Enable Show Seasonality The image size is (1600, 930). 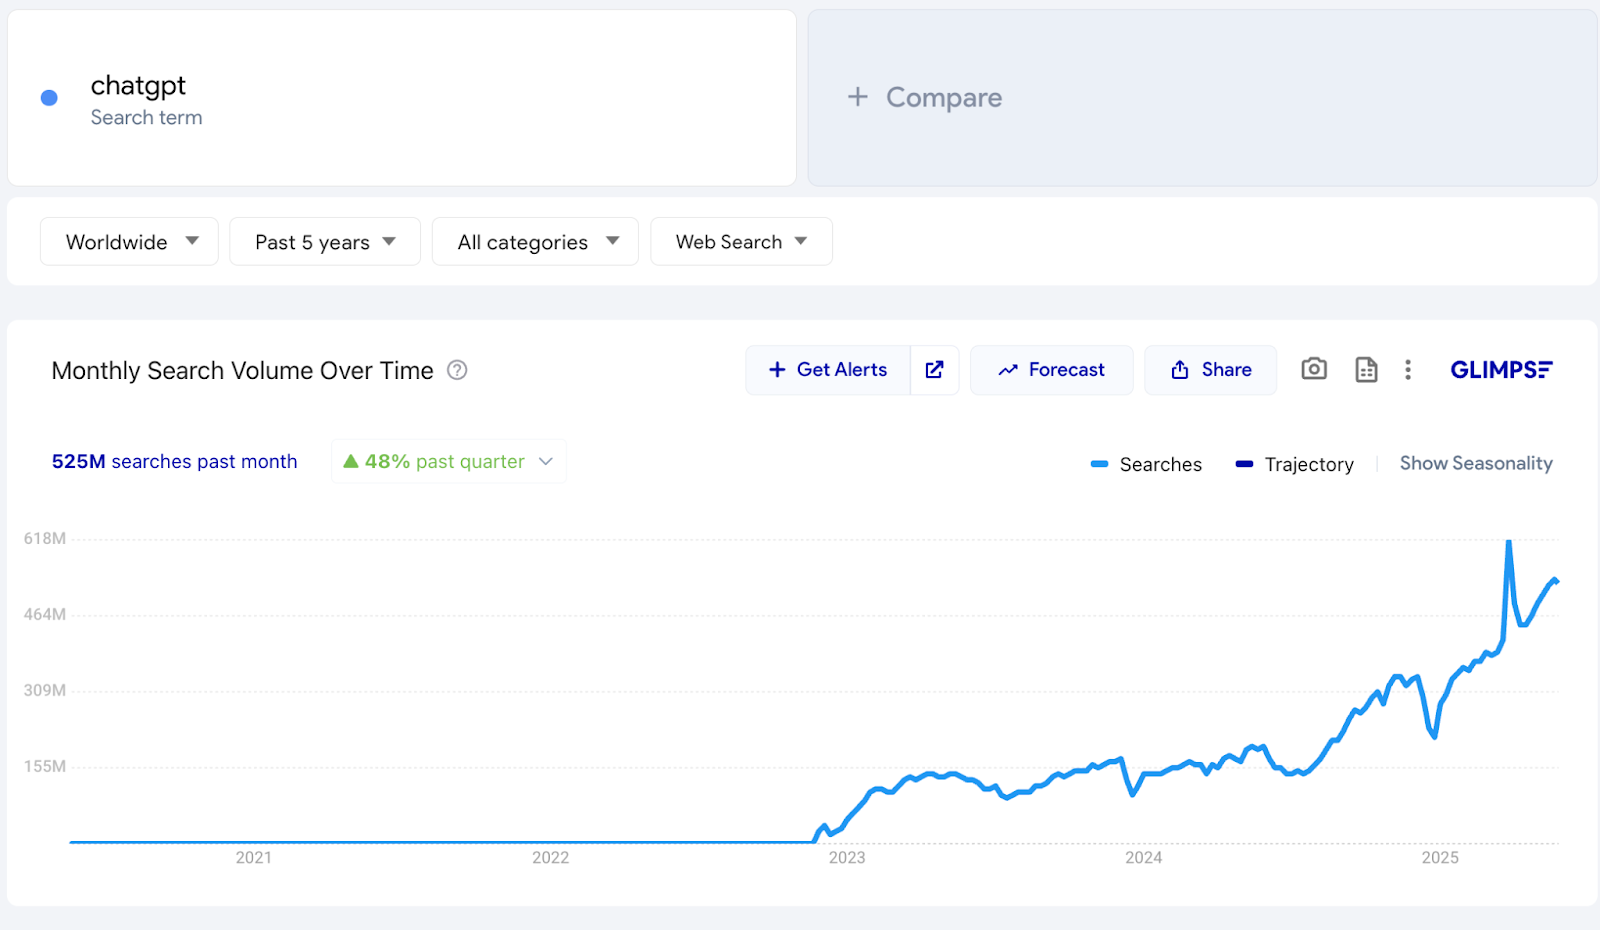tap(1475, 463)
